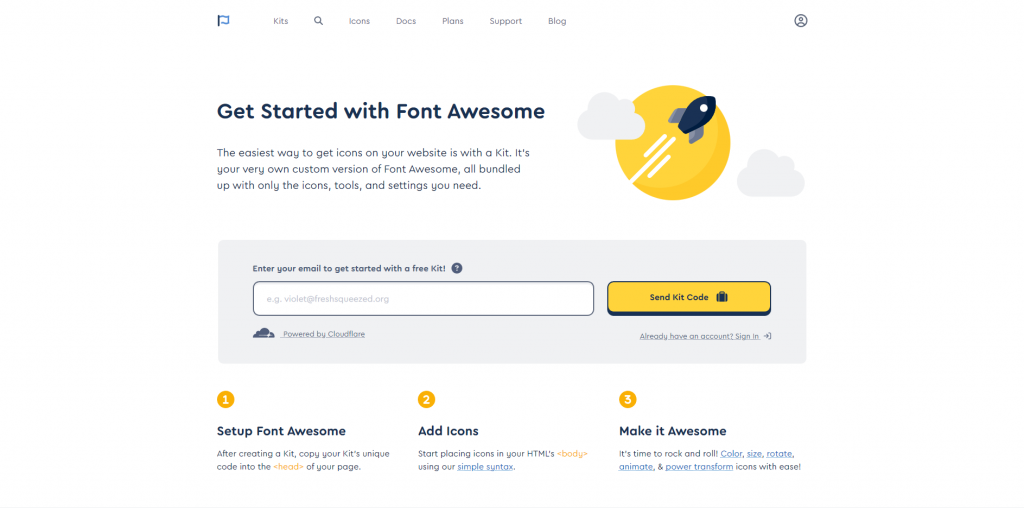1024x508 pixels.
Task: Focus the email address input field
Action: click(423, 298)
